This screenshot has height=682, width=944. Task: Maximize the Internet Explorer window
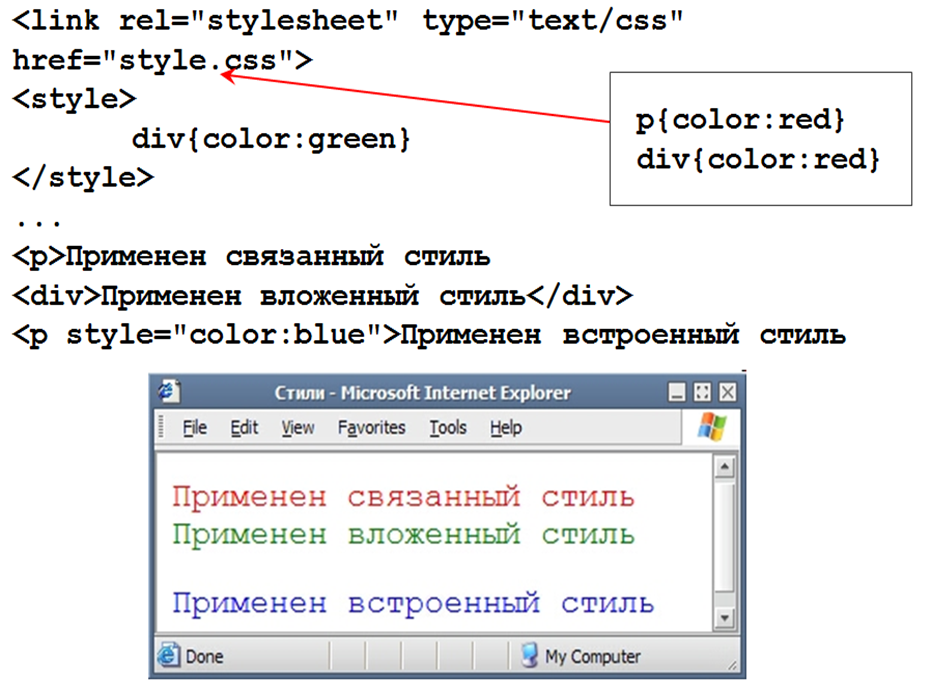click(x=702, y=392)
